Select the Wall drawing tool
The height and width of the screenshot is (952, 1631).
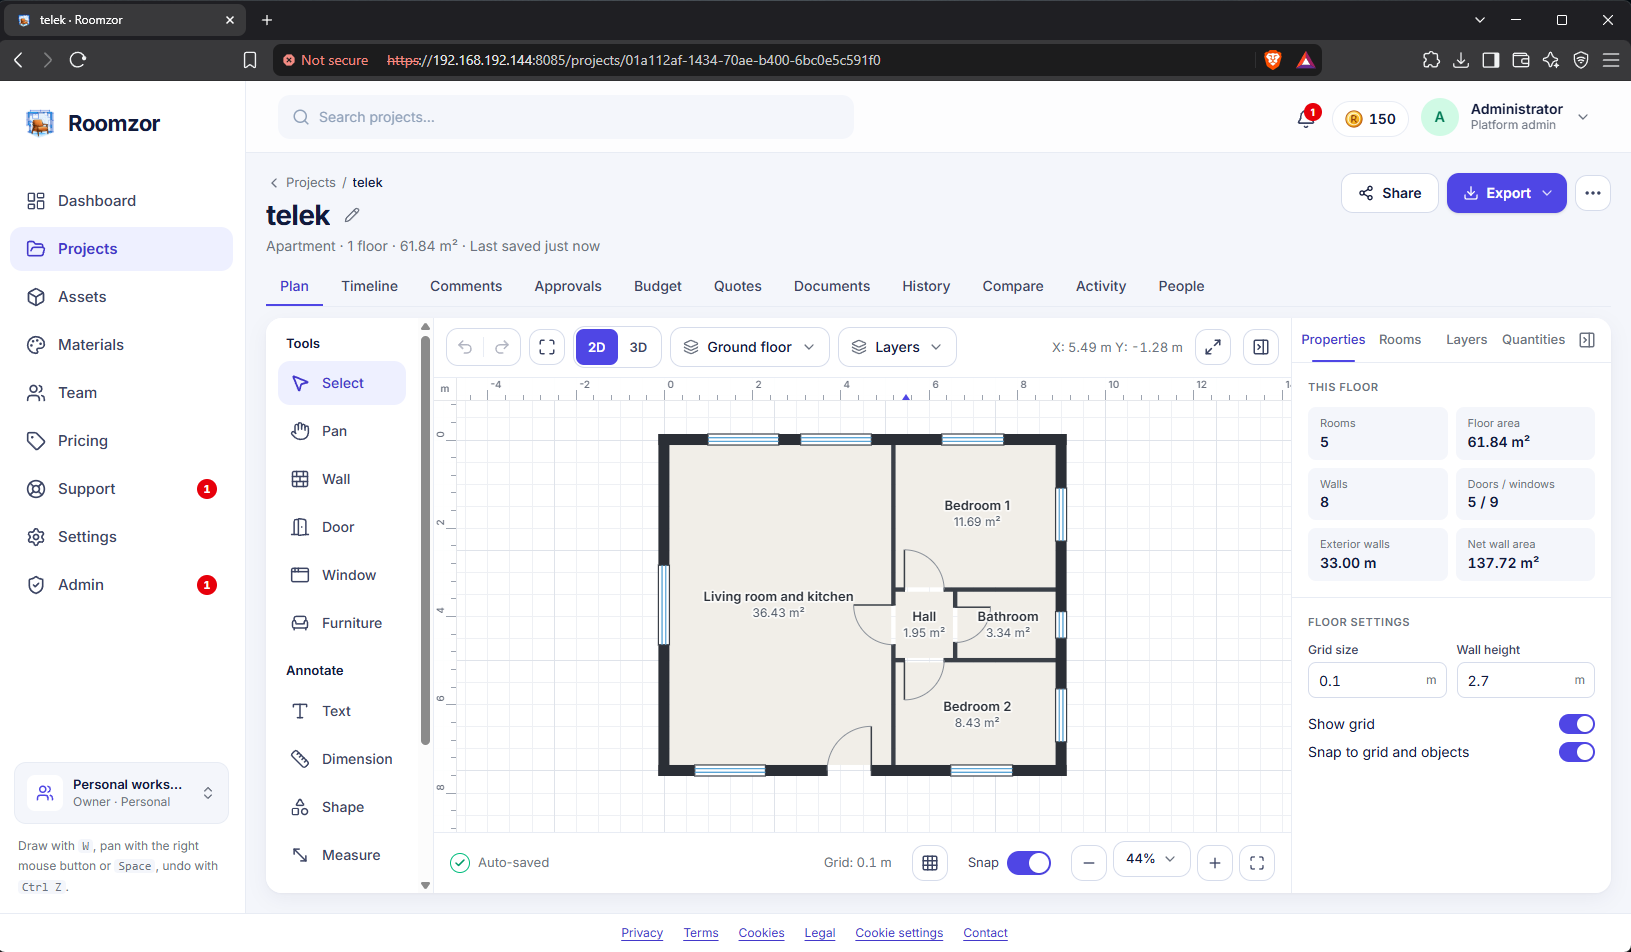pos(342,479)
